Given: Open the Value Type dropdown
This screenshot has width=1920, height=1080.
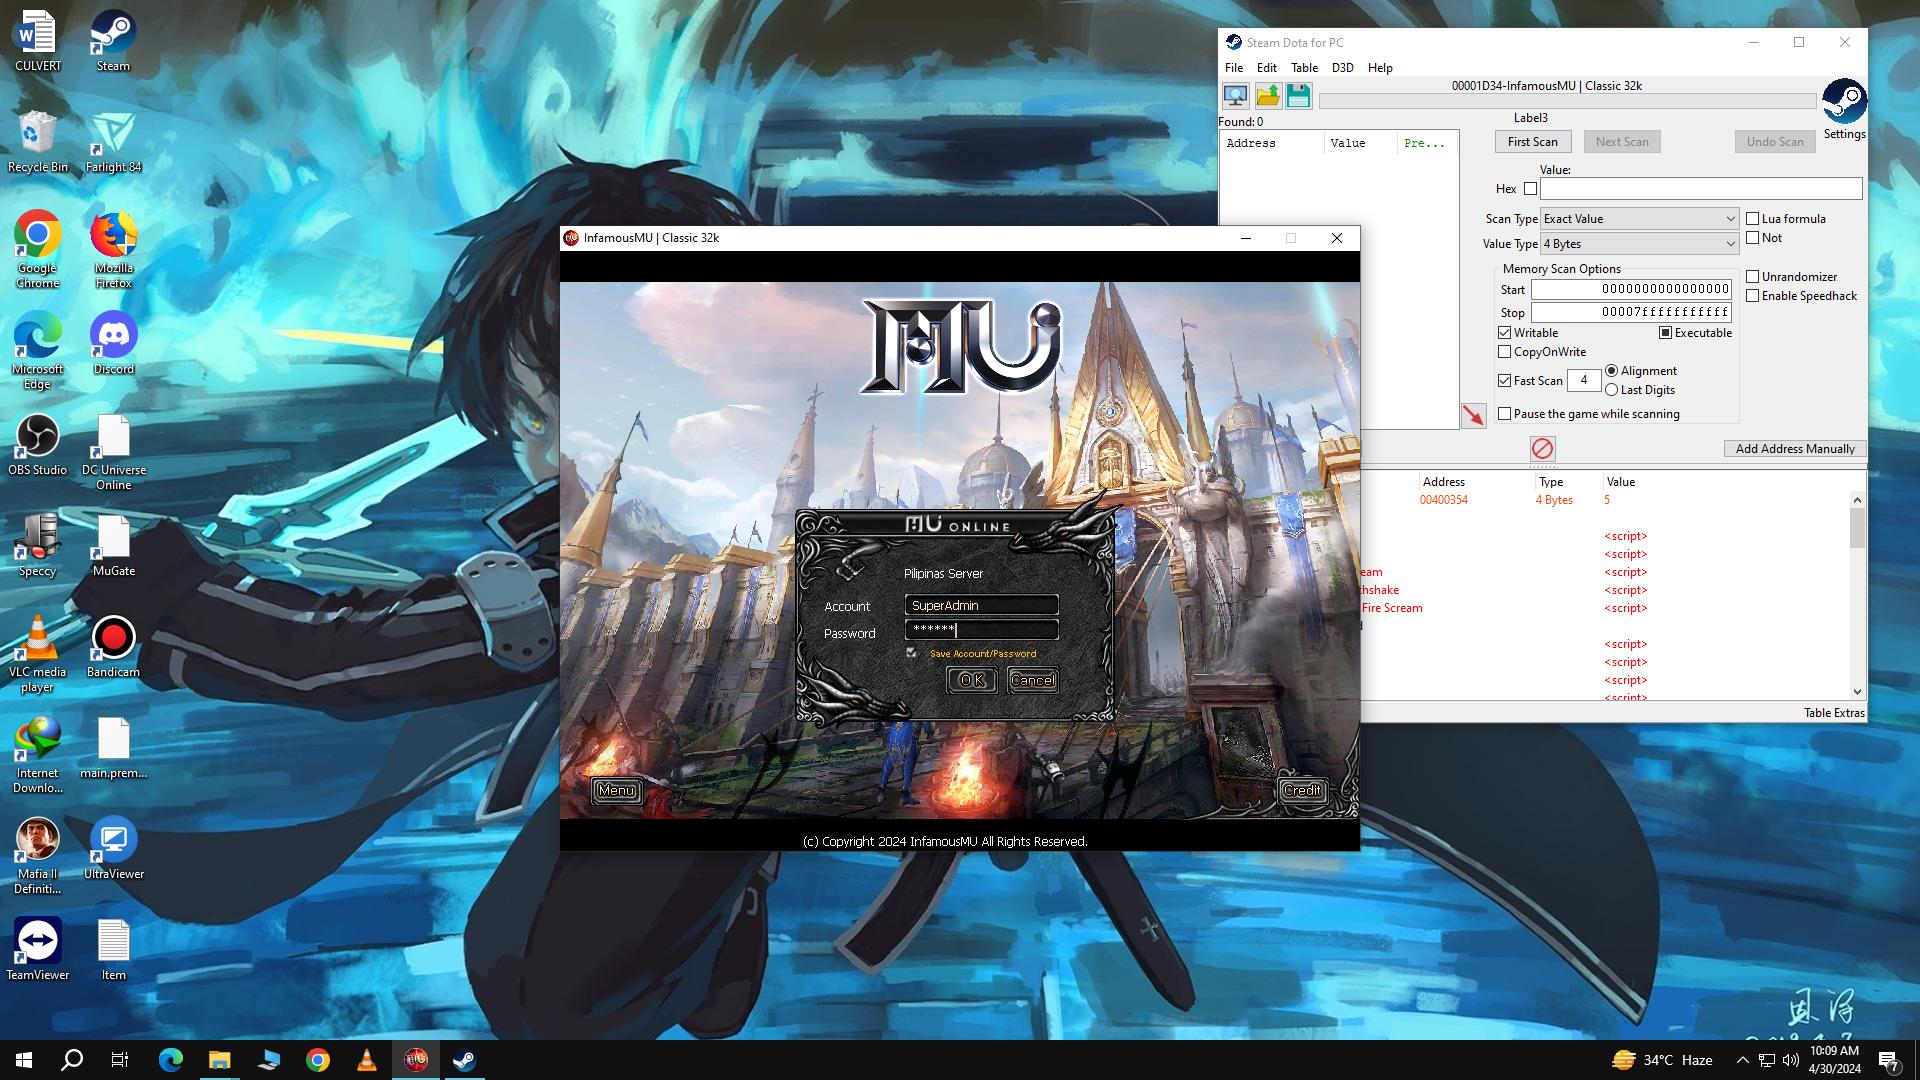Looking at the screenshot, I should point(1639,243).
